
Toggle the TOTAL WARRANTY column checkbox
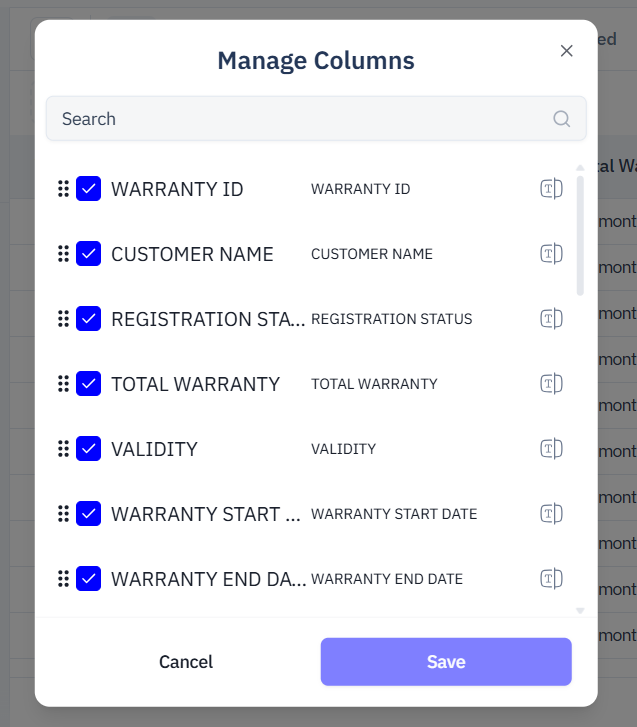tap(89, 383)
